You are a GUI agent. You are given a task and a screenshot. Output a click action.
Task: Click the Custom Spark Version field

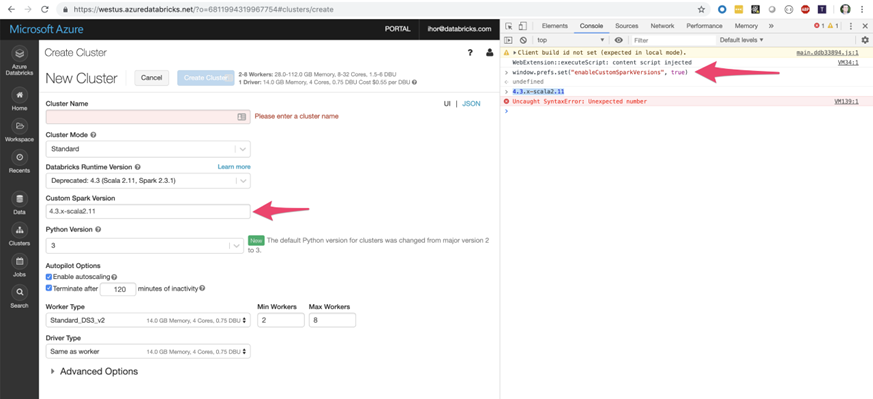[148, 211]
